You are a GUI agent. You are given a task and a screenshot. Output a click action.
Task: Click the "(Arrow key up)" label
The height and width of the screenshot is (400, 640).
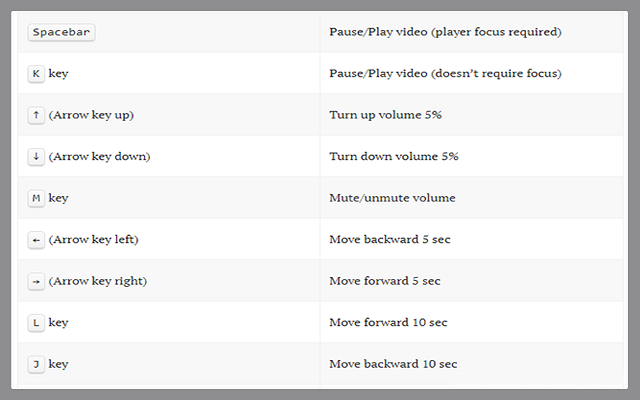[91, 115]
